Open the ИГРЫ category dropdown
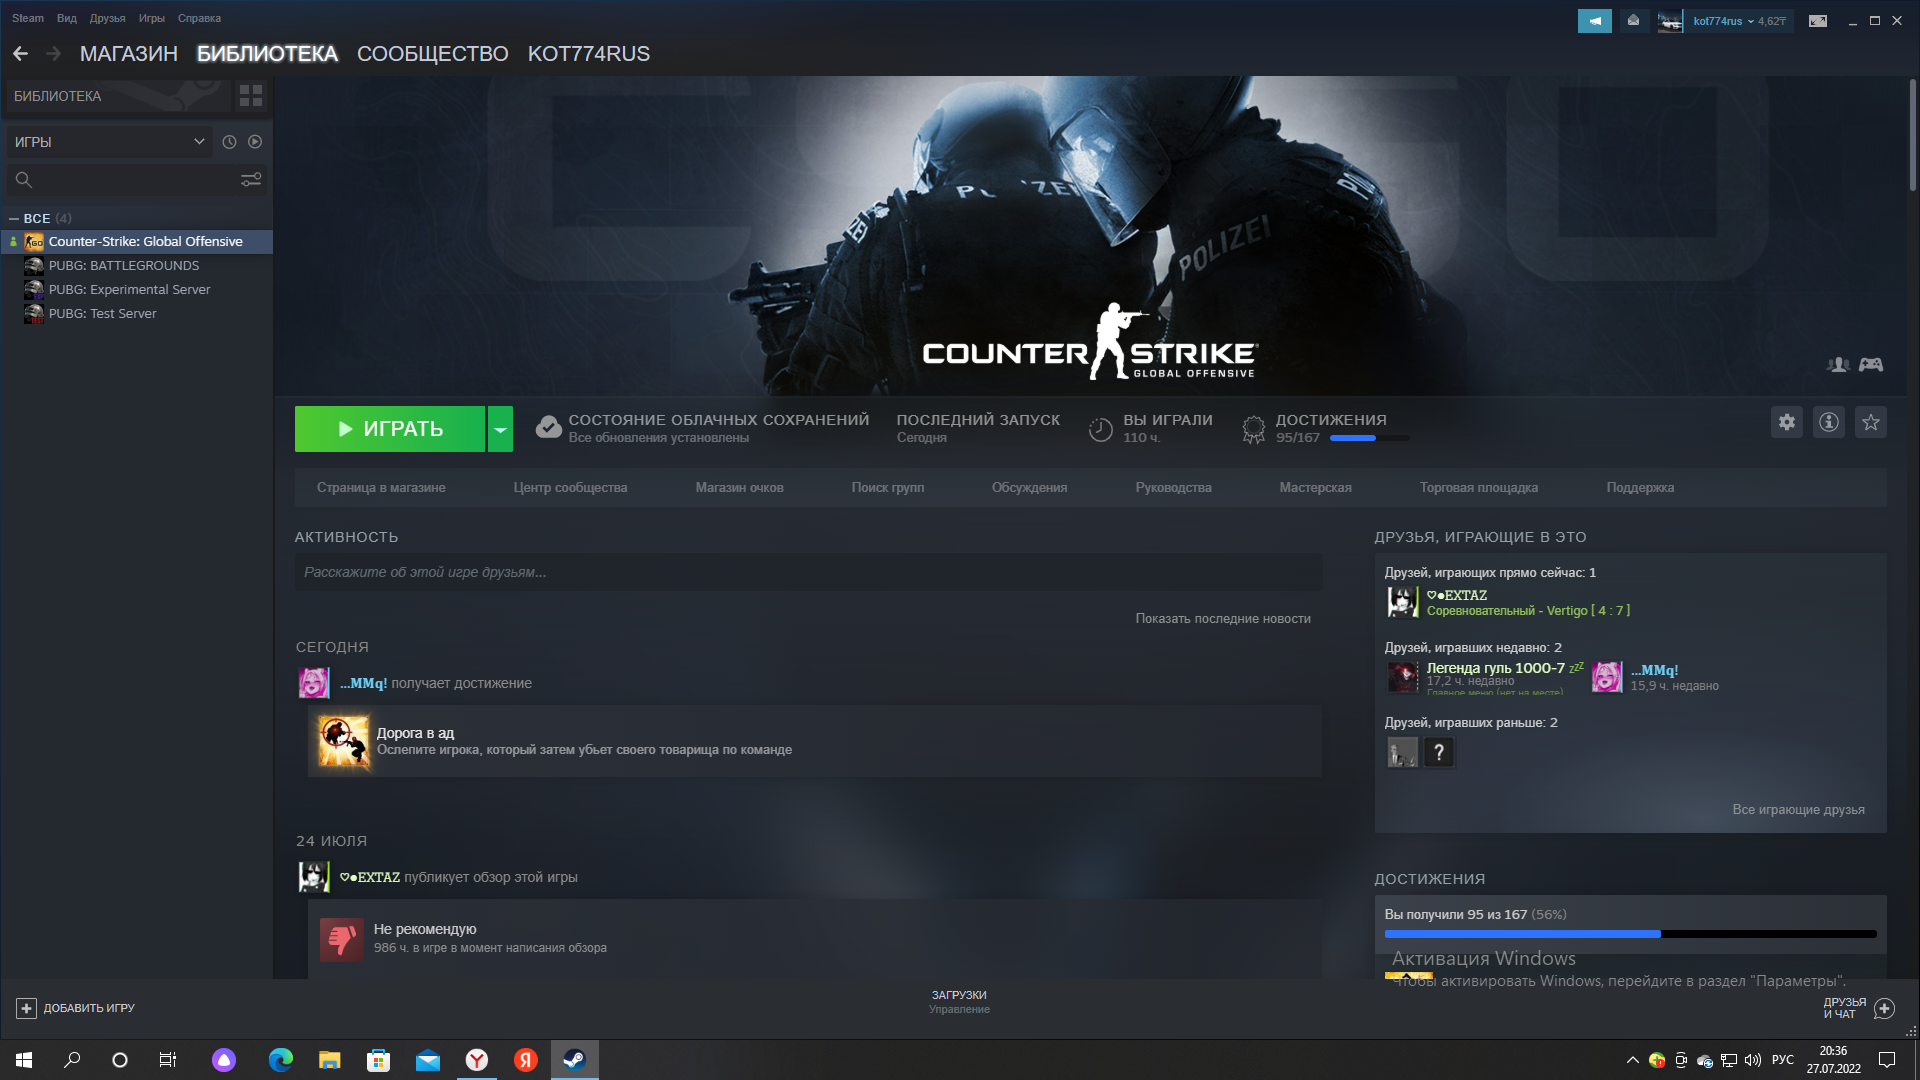1920x1080 pixels. tap(109, 142)
